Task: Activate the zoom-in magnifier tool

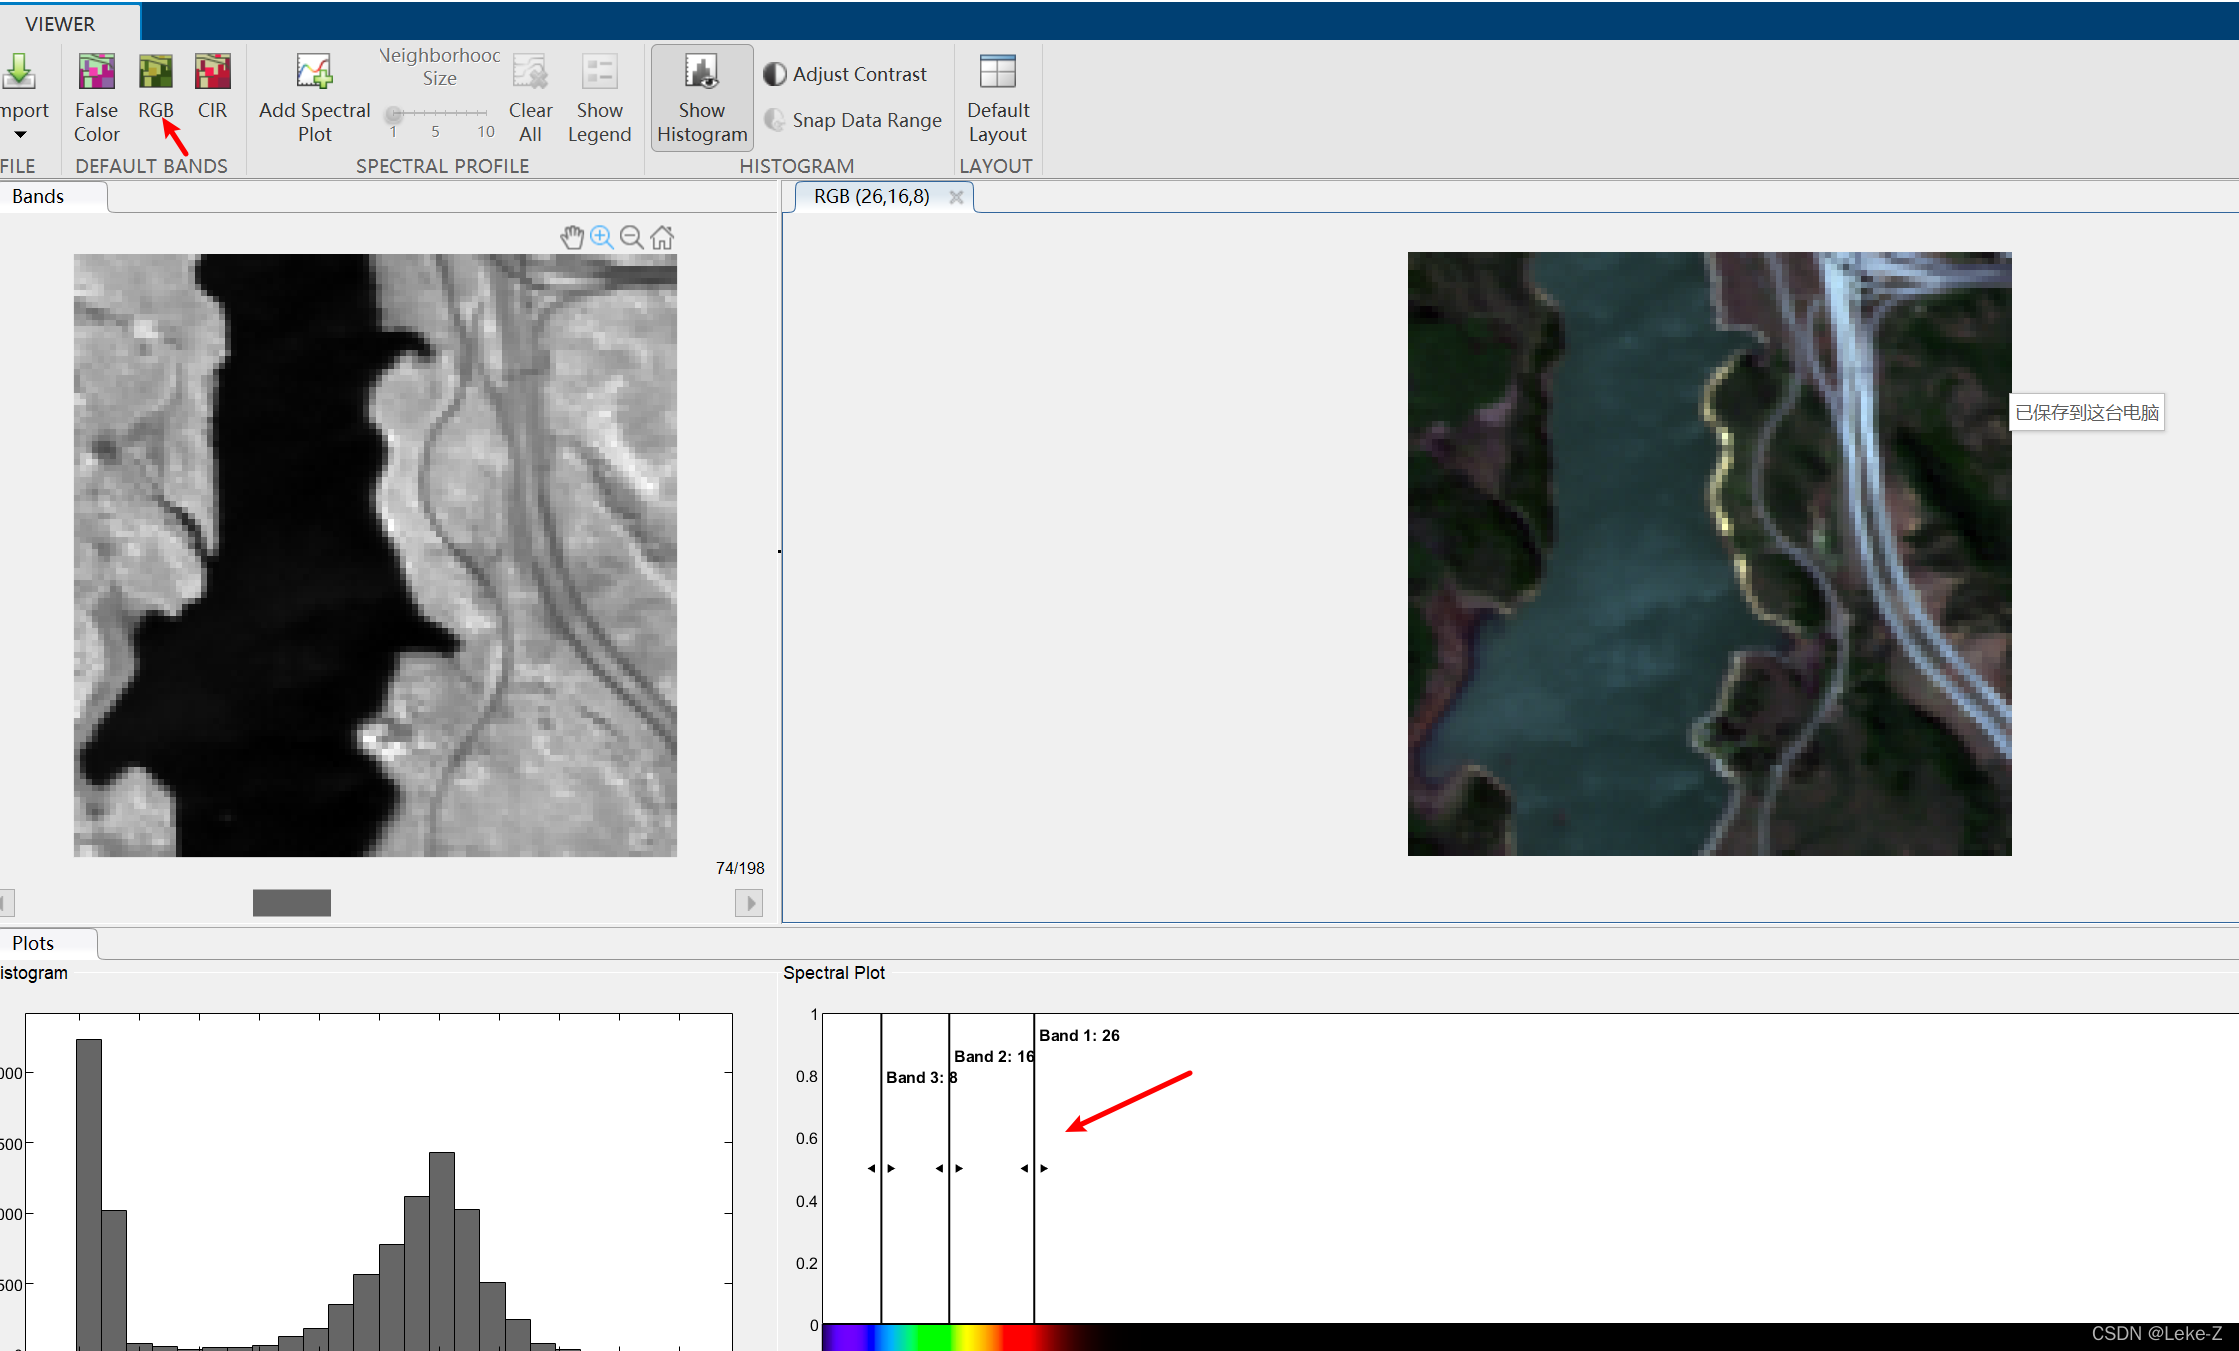Action: [602, 237]
